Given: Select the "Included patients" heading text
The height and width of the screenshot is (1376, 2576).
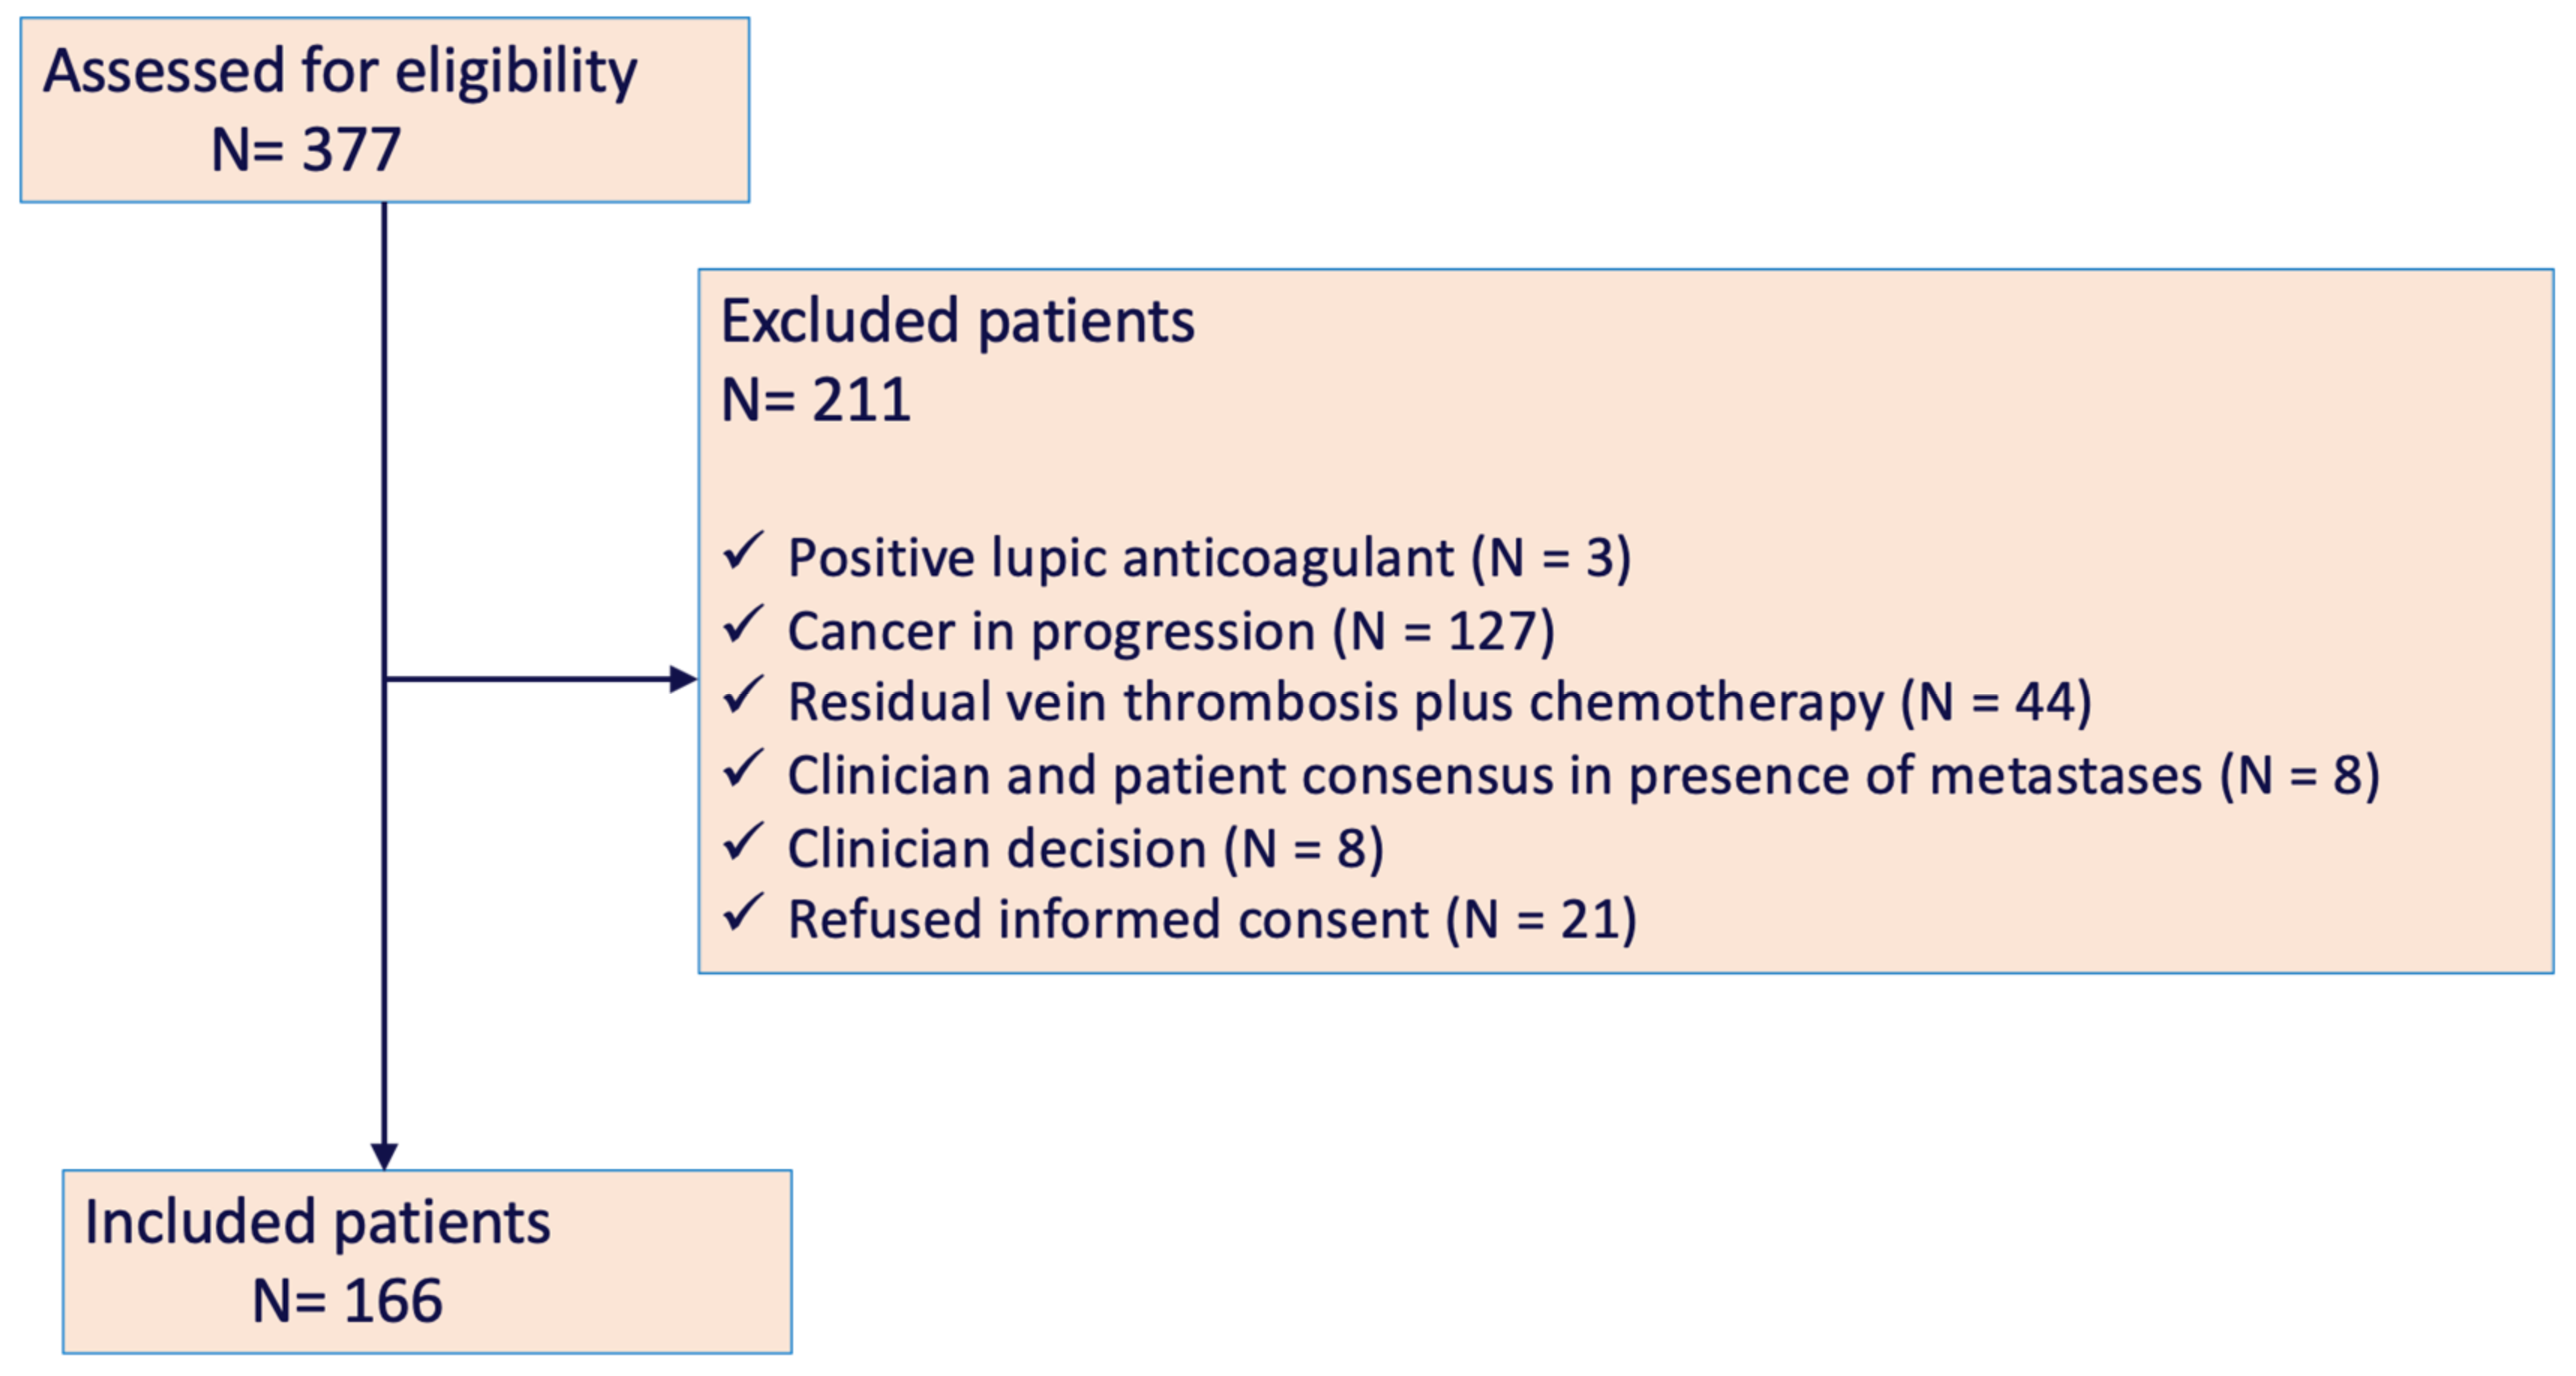Looking at the screenshot, I should [317, 1222].
